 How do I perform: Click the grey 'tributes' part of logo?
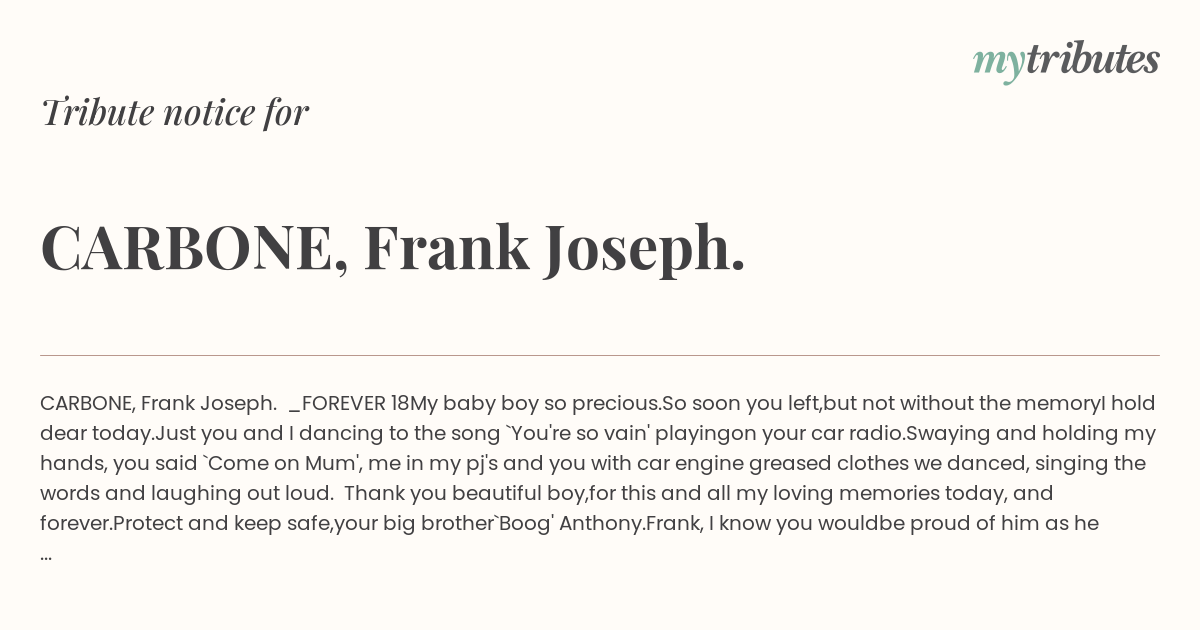pos(1093,59)
